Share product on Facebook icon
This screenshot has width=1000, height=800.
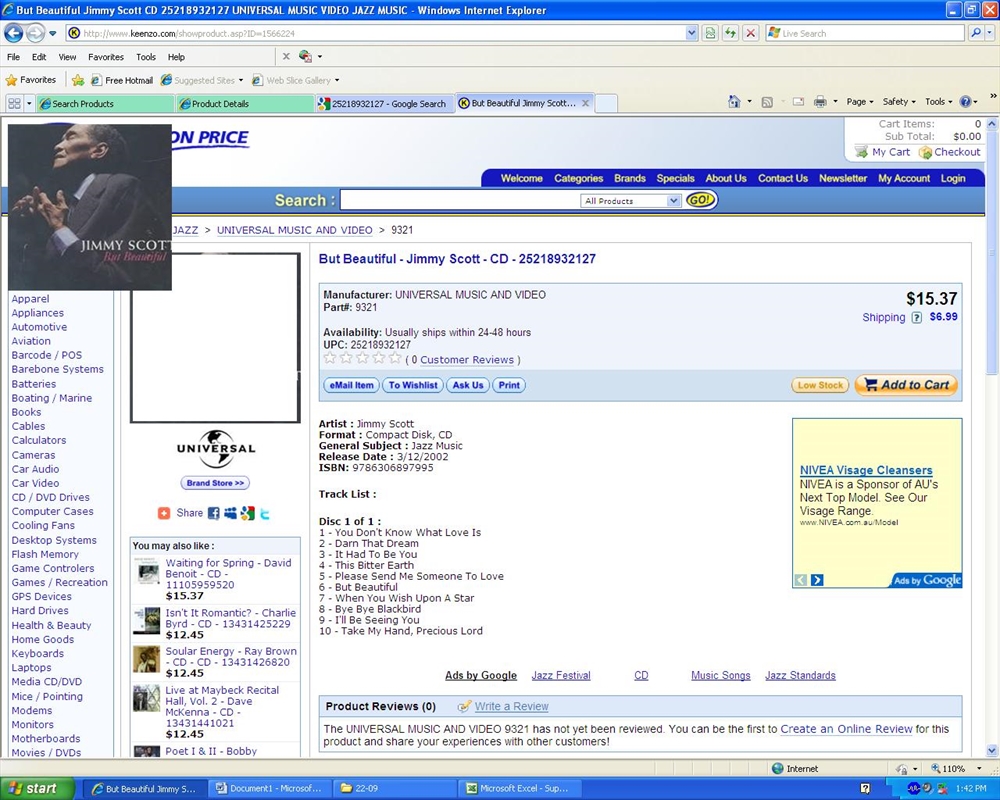(x=213, y=513)
